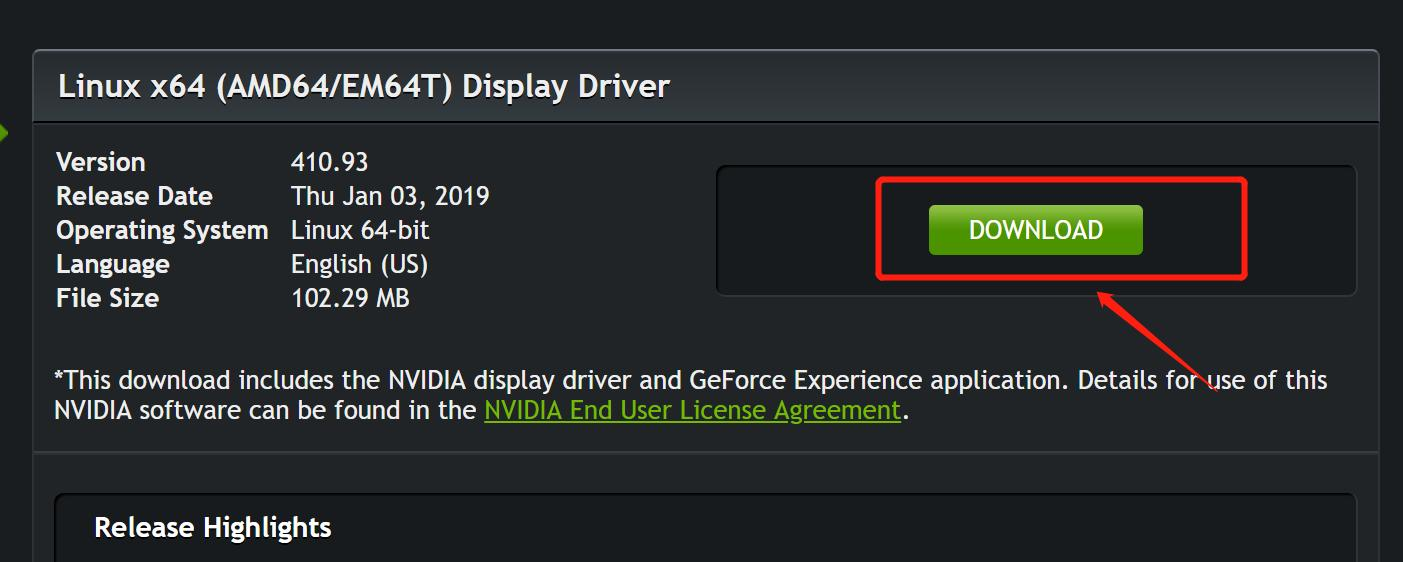This screenshot has width=1403, height=562.
Task: Click the Operating System label
Action: point(162,230)
